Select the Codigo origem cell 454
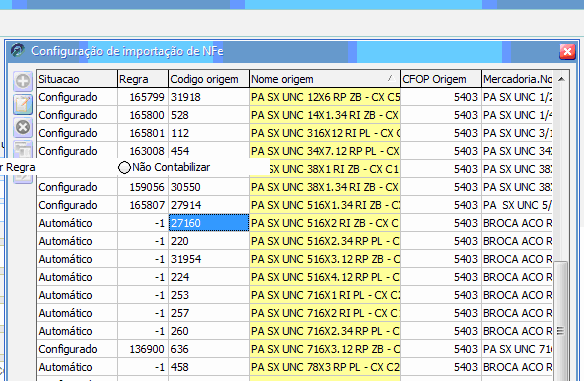Screen dimensions: 584x381 [209, 151]
